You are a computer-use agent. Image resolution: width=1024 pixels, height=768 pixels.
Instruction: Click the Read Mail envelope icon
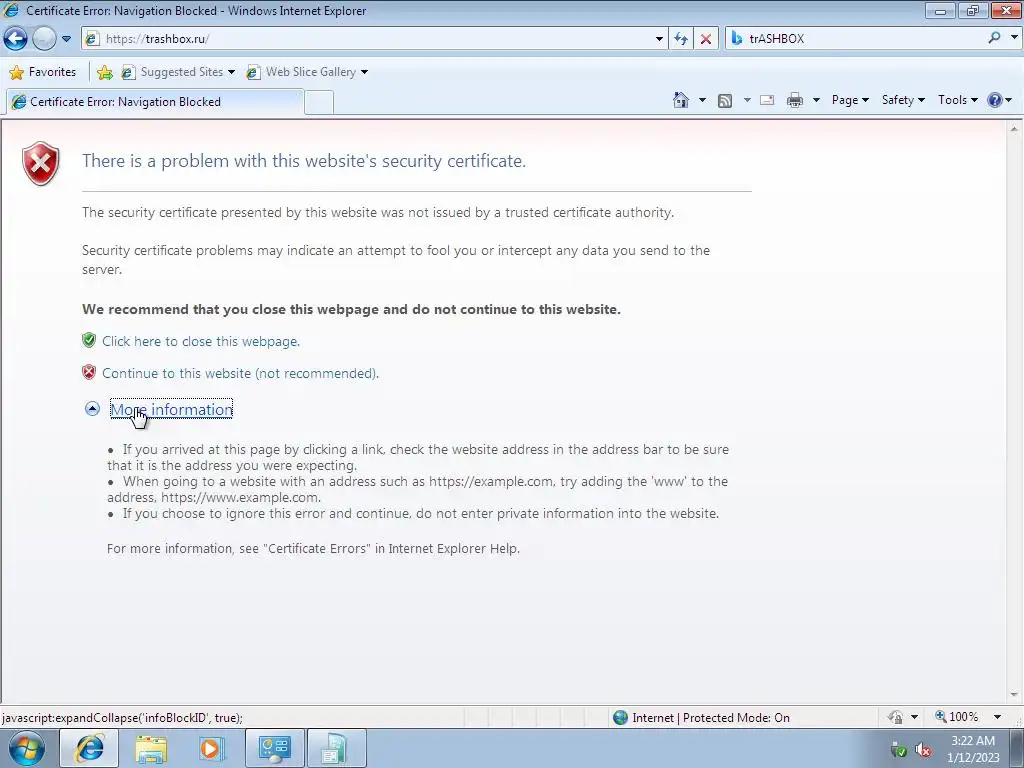(767, 101)
